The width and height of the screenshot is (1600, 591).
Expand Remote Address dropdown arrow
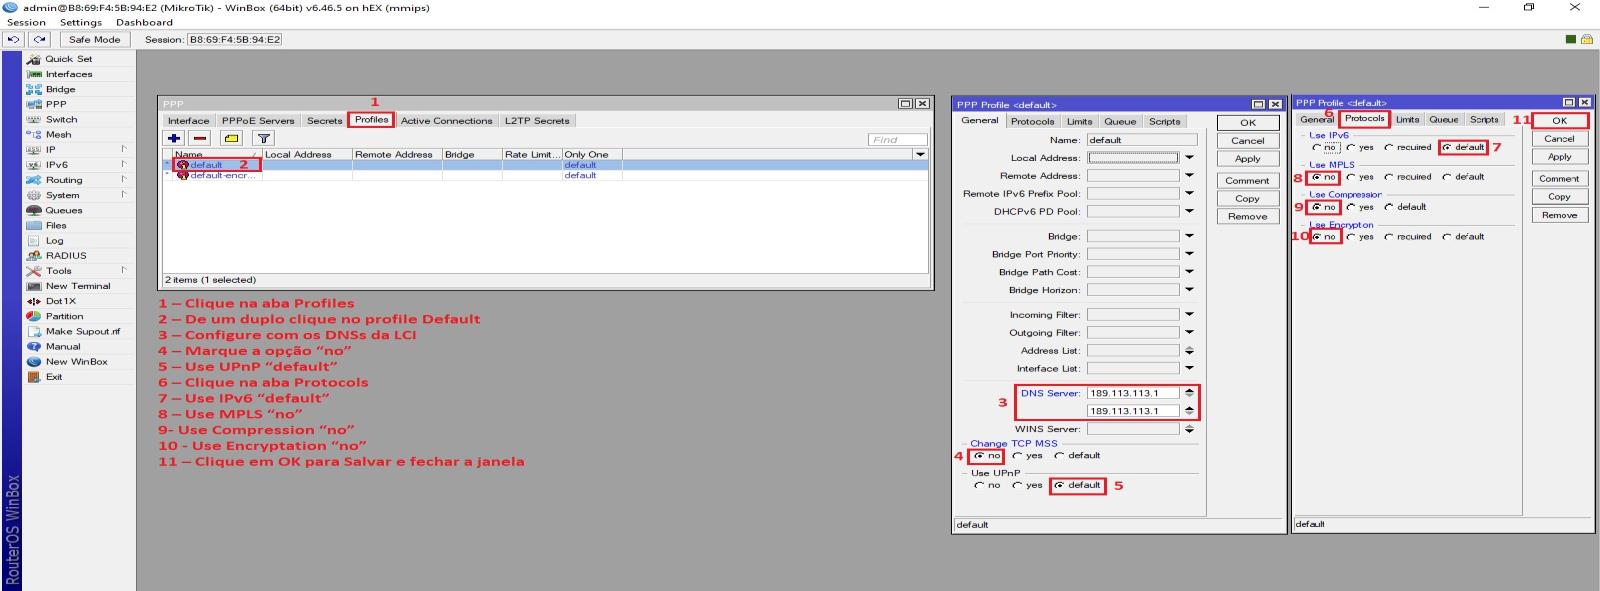coord(1189,176)
